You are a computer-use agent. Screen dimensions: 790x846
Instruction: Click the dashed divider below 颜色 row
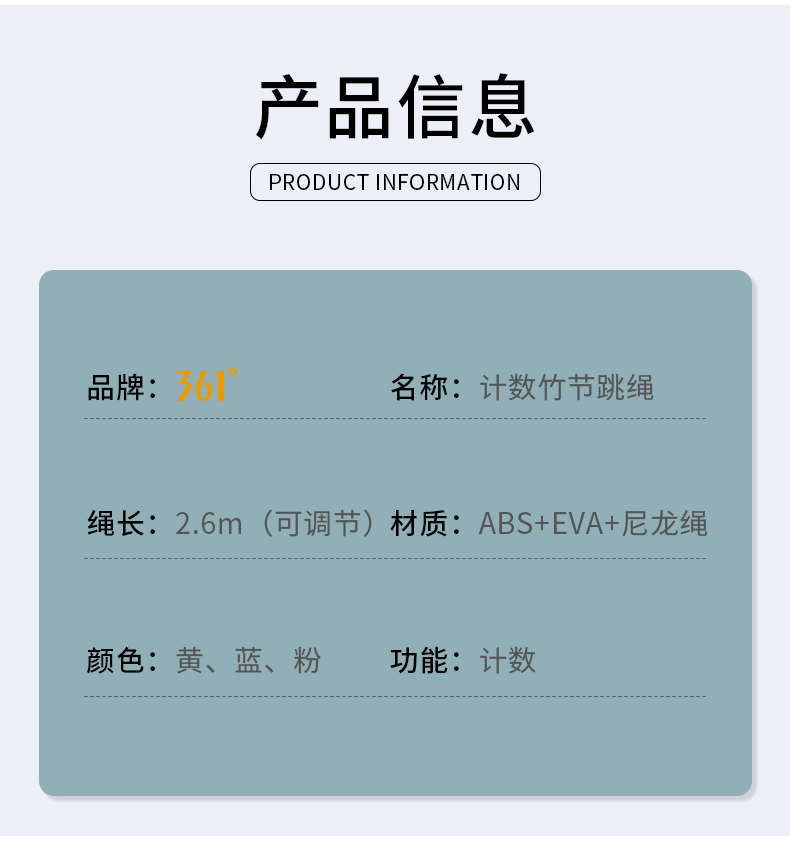(x=395, y=696)
